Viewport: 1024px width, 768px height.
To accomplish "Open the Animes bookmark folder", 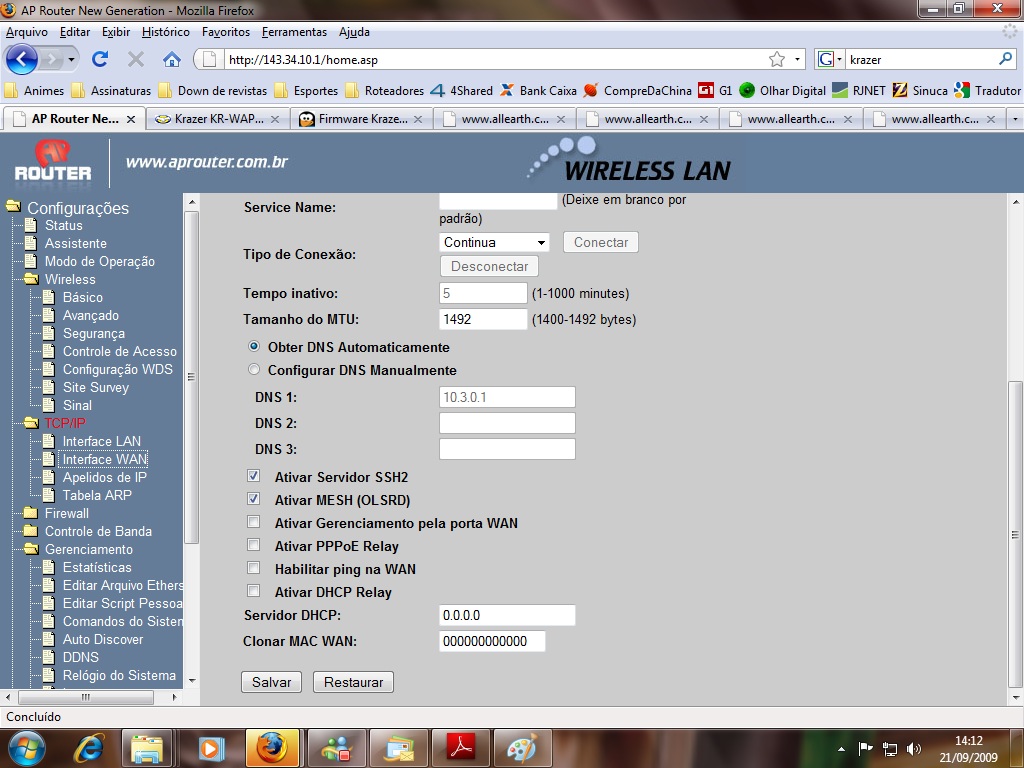I will click(34, 91).
